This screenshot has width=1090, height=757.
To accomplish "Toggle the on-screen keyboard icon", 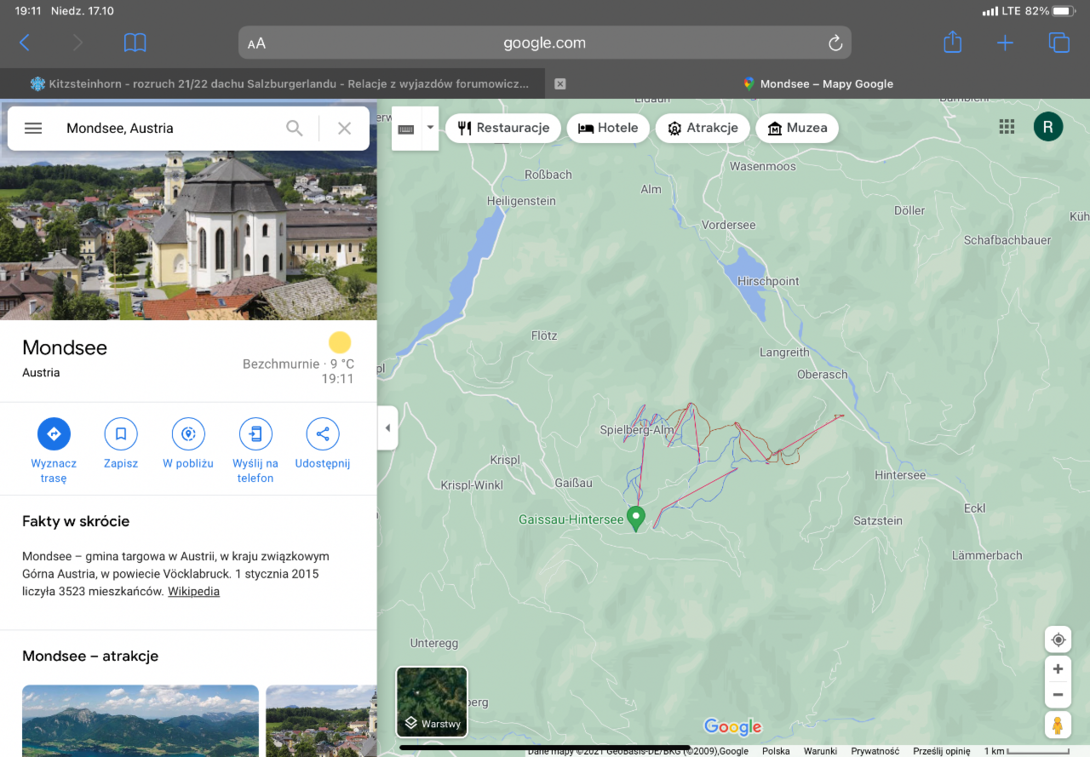I will pyautogui.click(x=407, y=129).
